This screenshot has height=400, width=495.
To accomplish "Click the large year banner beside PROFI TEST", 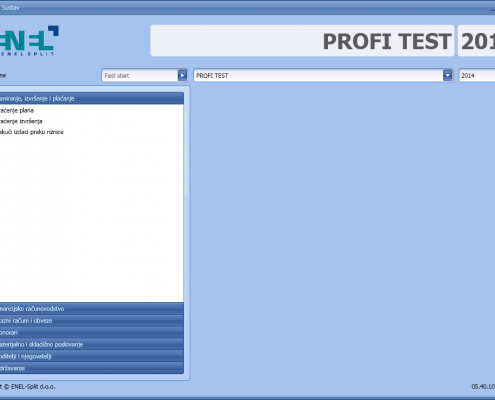I will 477,41.
